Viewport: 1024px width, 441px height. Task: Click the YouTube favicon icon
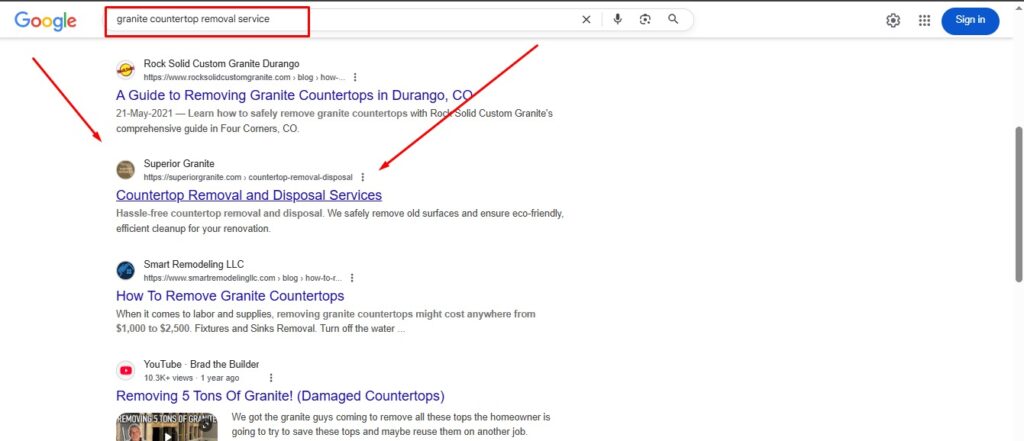125,370
